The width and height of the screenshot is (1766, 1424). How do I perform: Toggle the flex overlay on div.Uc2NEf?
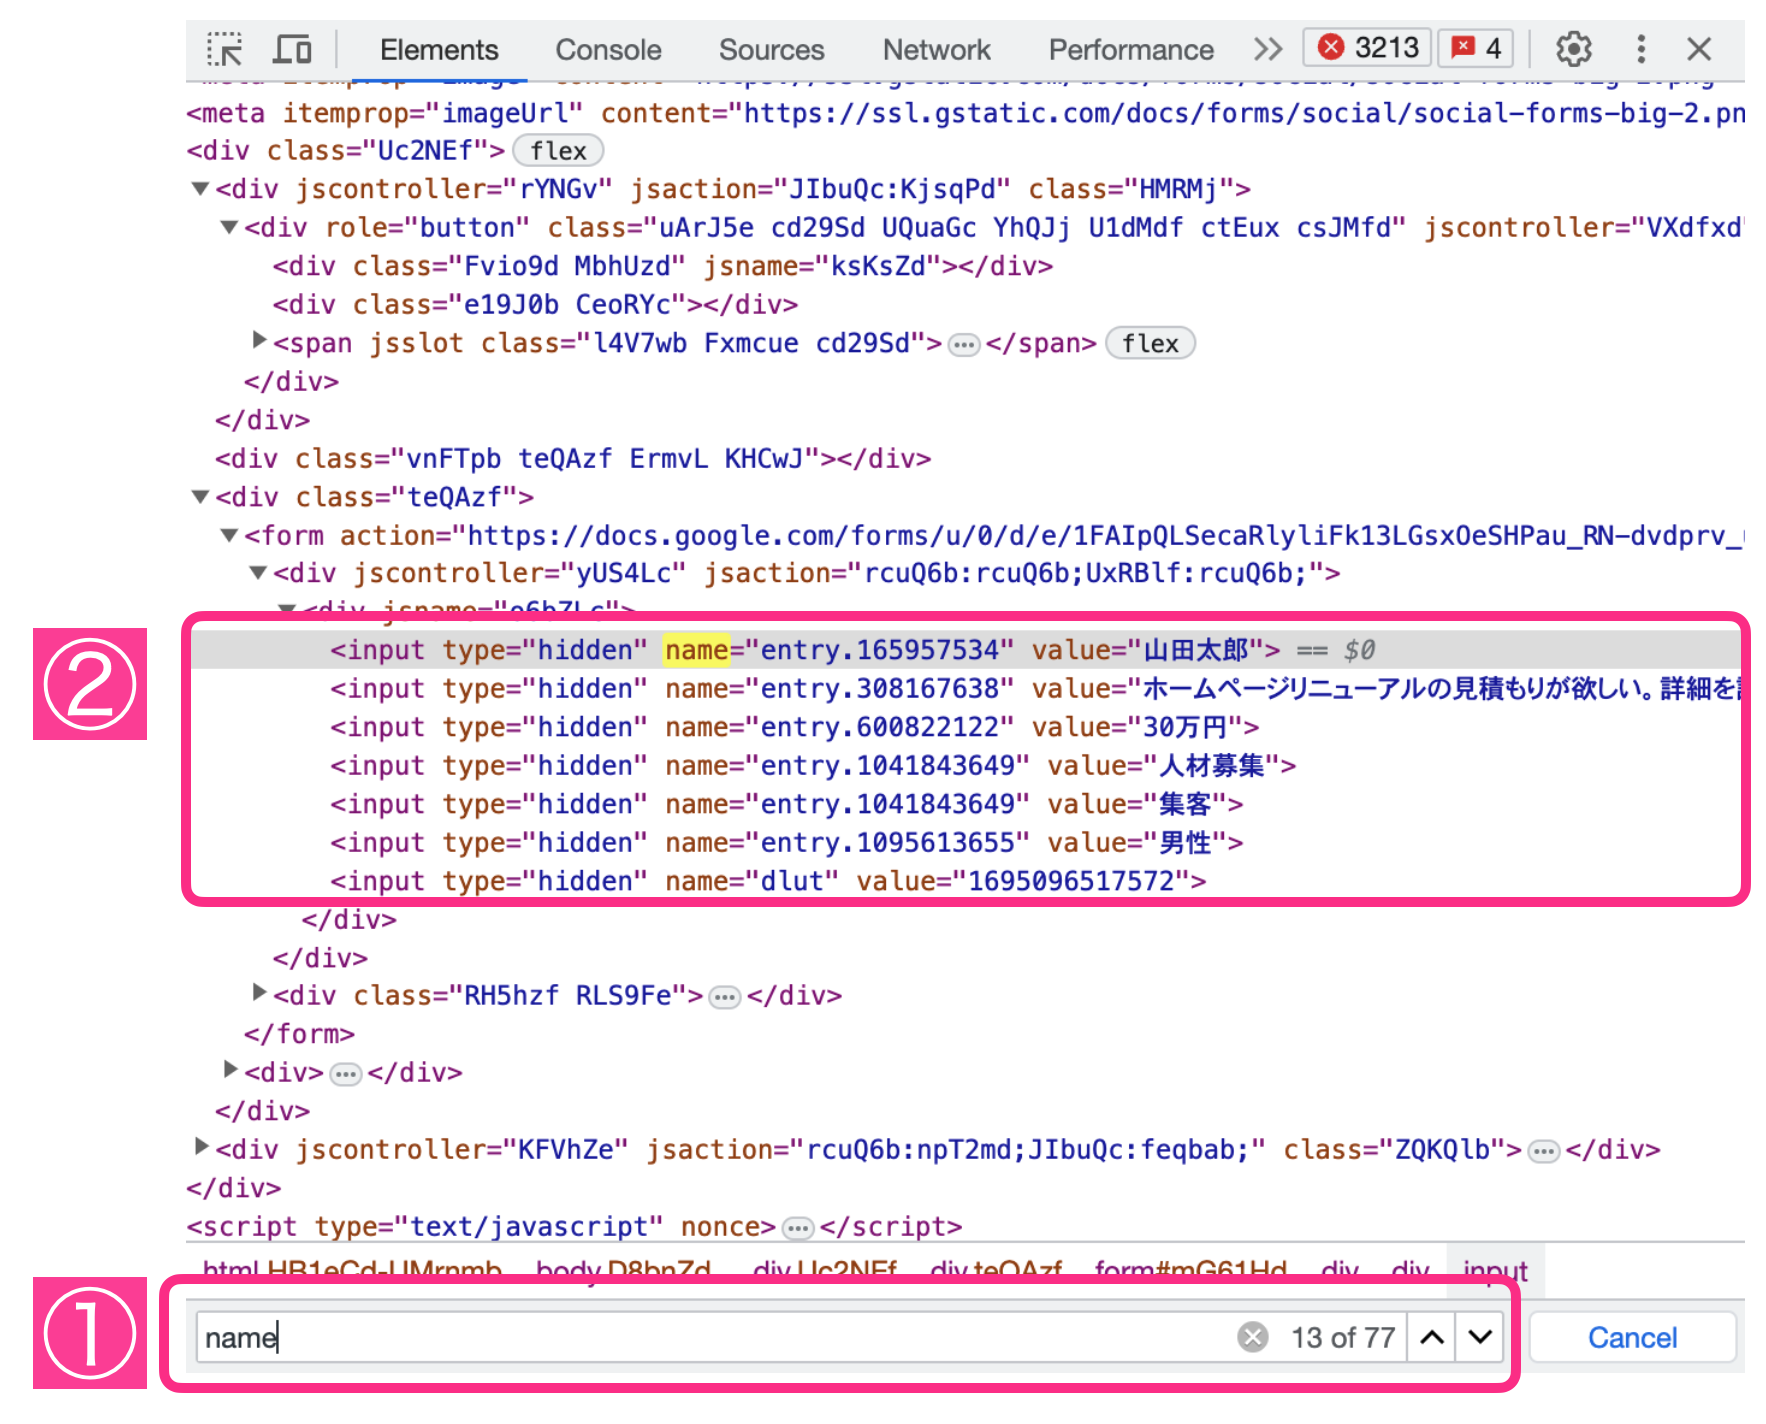pos(557,150)
